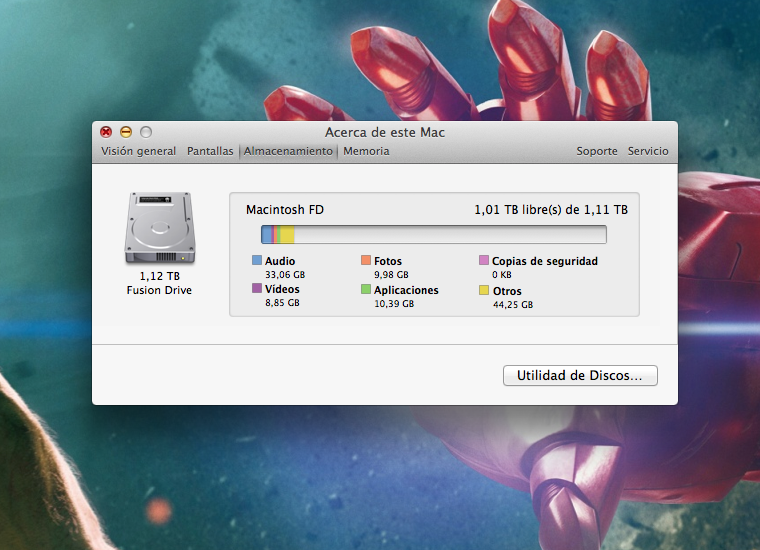Click the Otros label
Screen dimensions: 760x550
507,291
